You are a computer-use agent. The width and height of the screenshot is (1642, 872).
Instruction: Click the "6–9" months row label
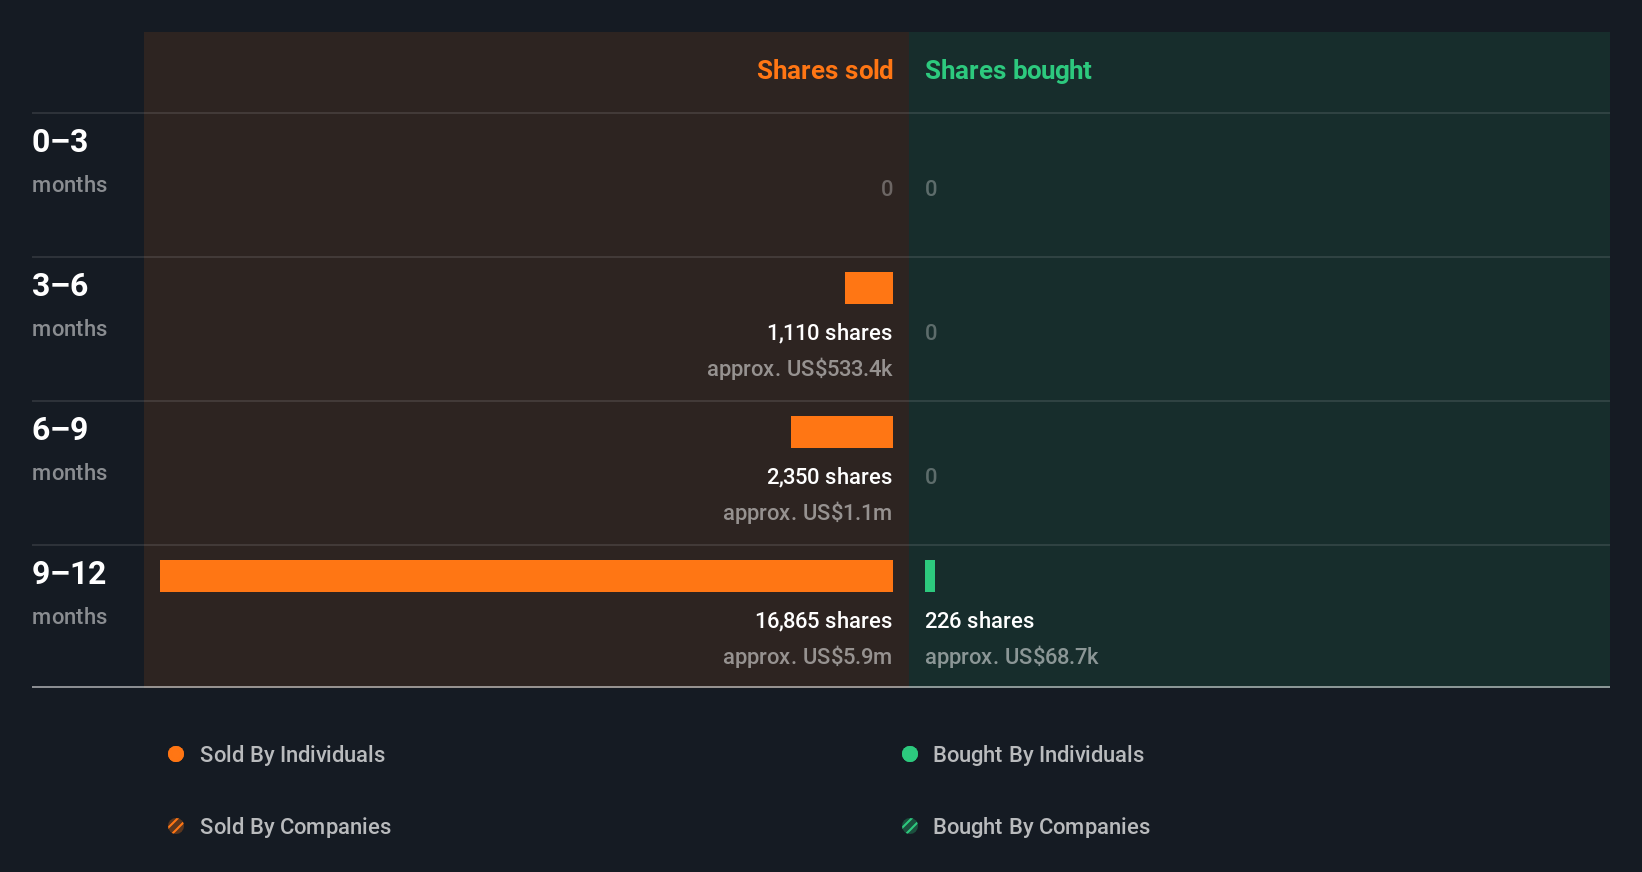tap(60, 429)
